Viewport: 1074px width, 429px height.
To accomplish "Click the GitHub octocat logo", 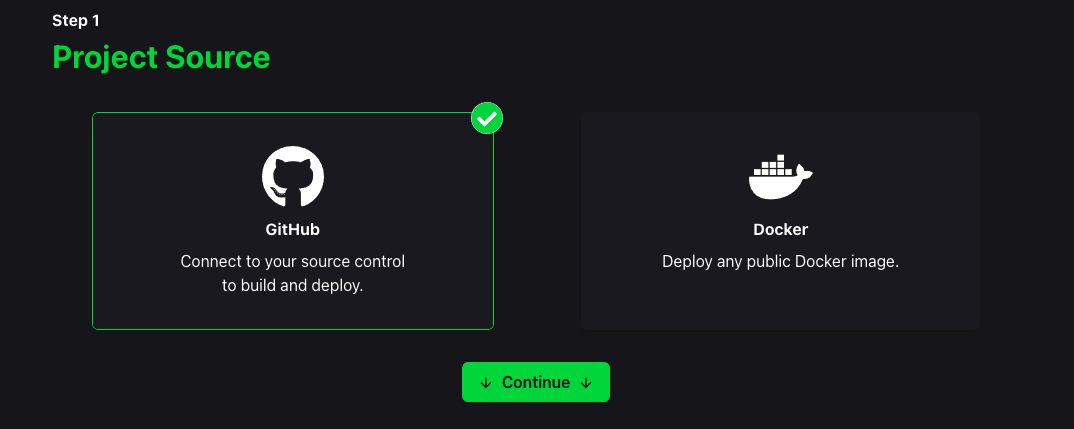I will [293, 177].
